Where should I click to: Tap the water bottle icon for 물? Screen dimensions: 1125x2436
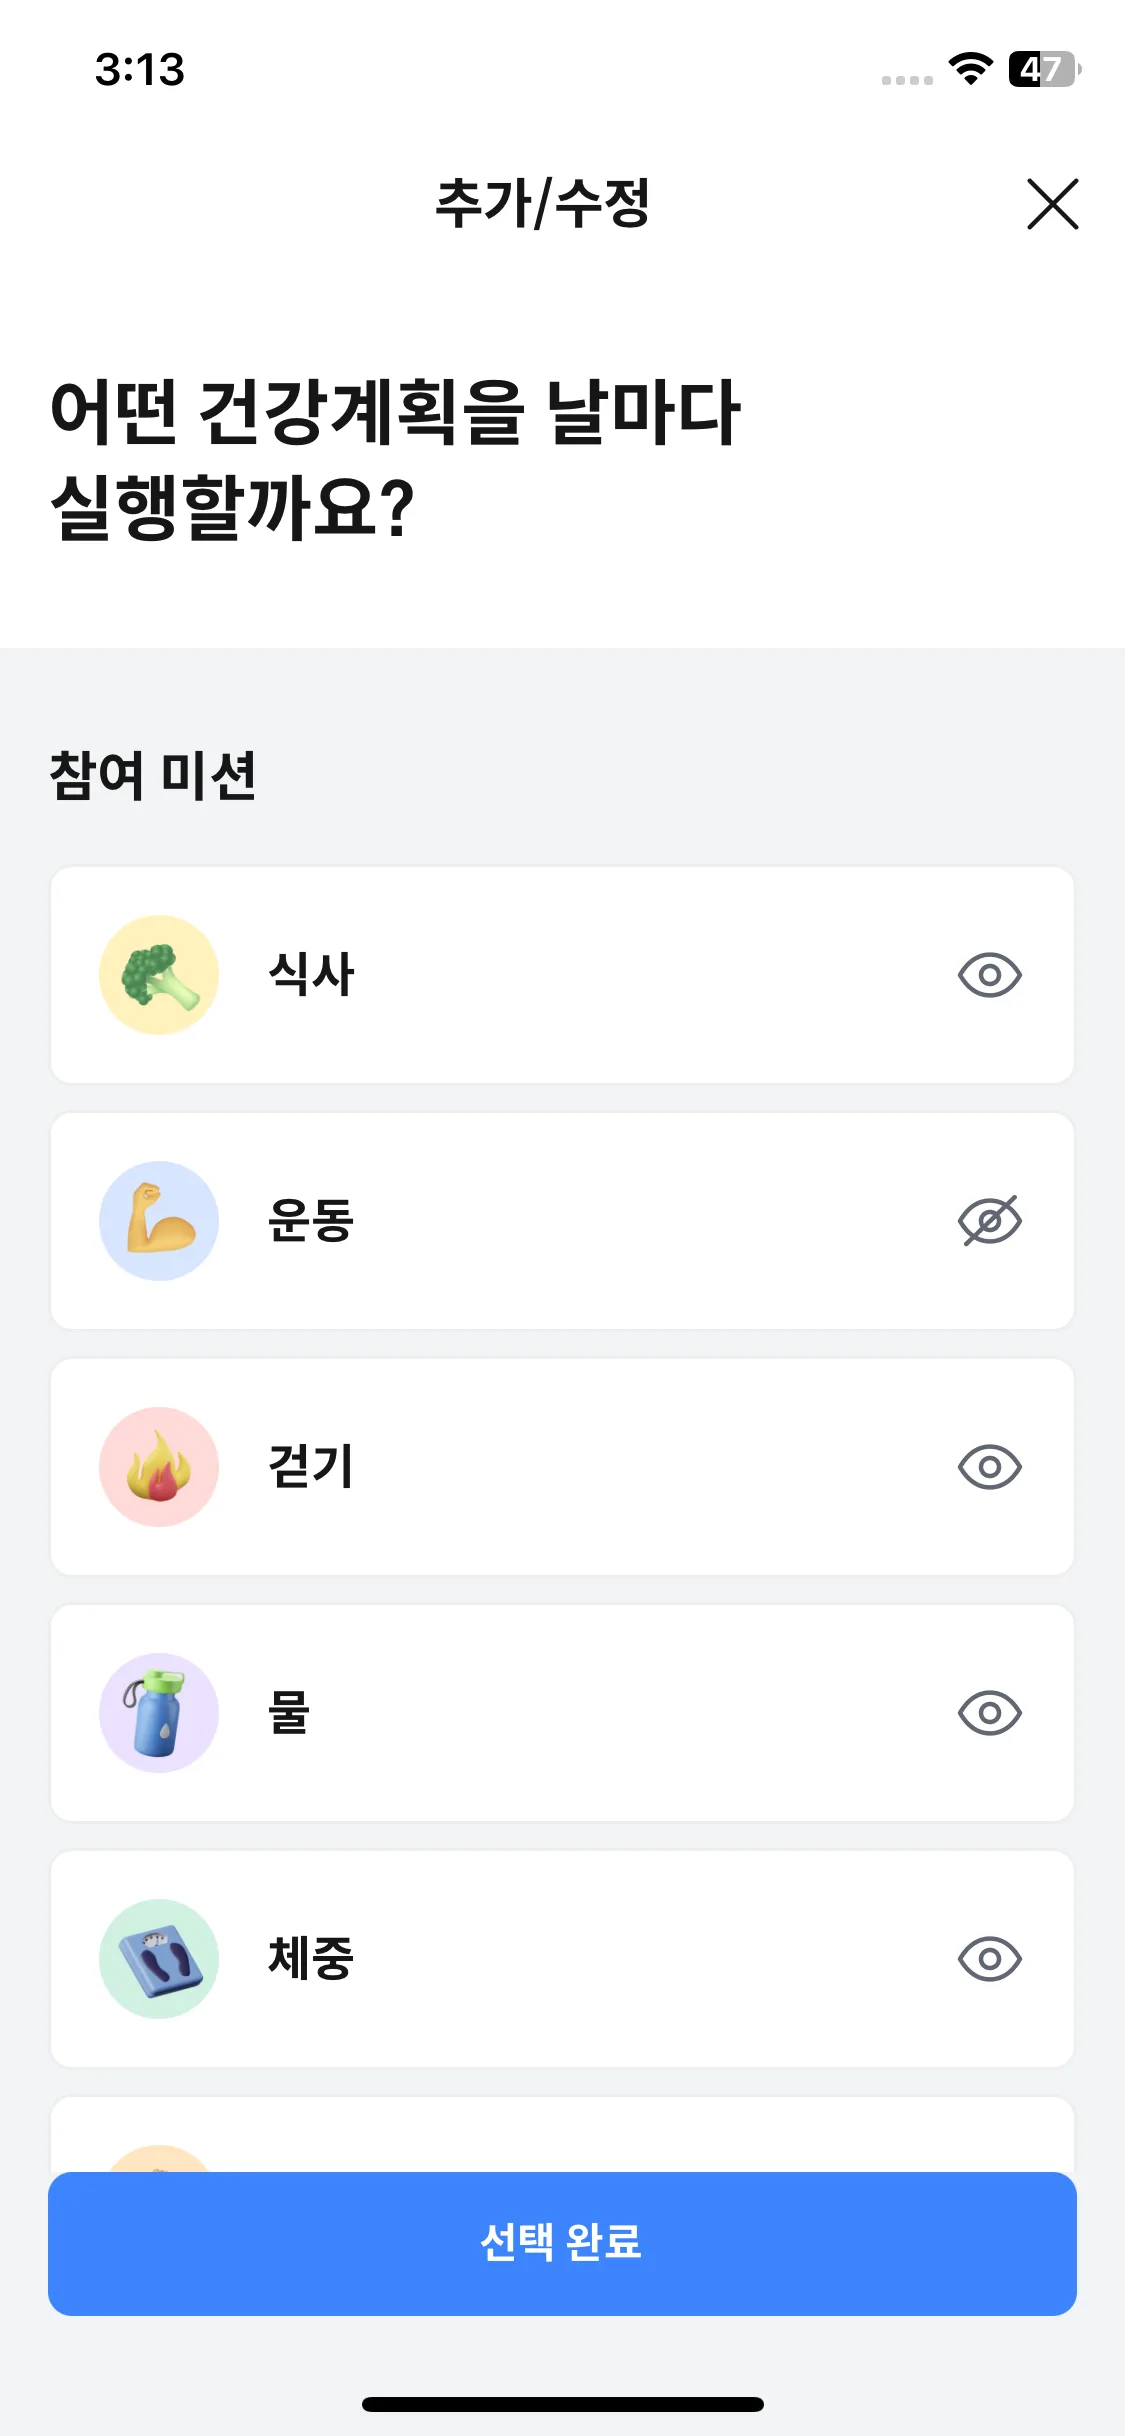(x=159, y=1713)
